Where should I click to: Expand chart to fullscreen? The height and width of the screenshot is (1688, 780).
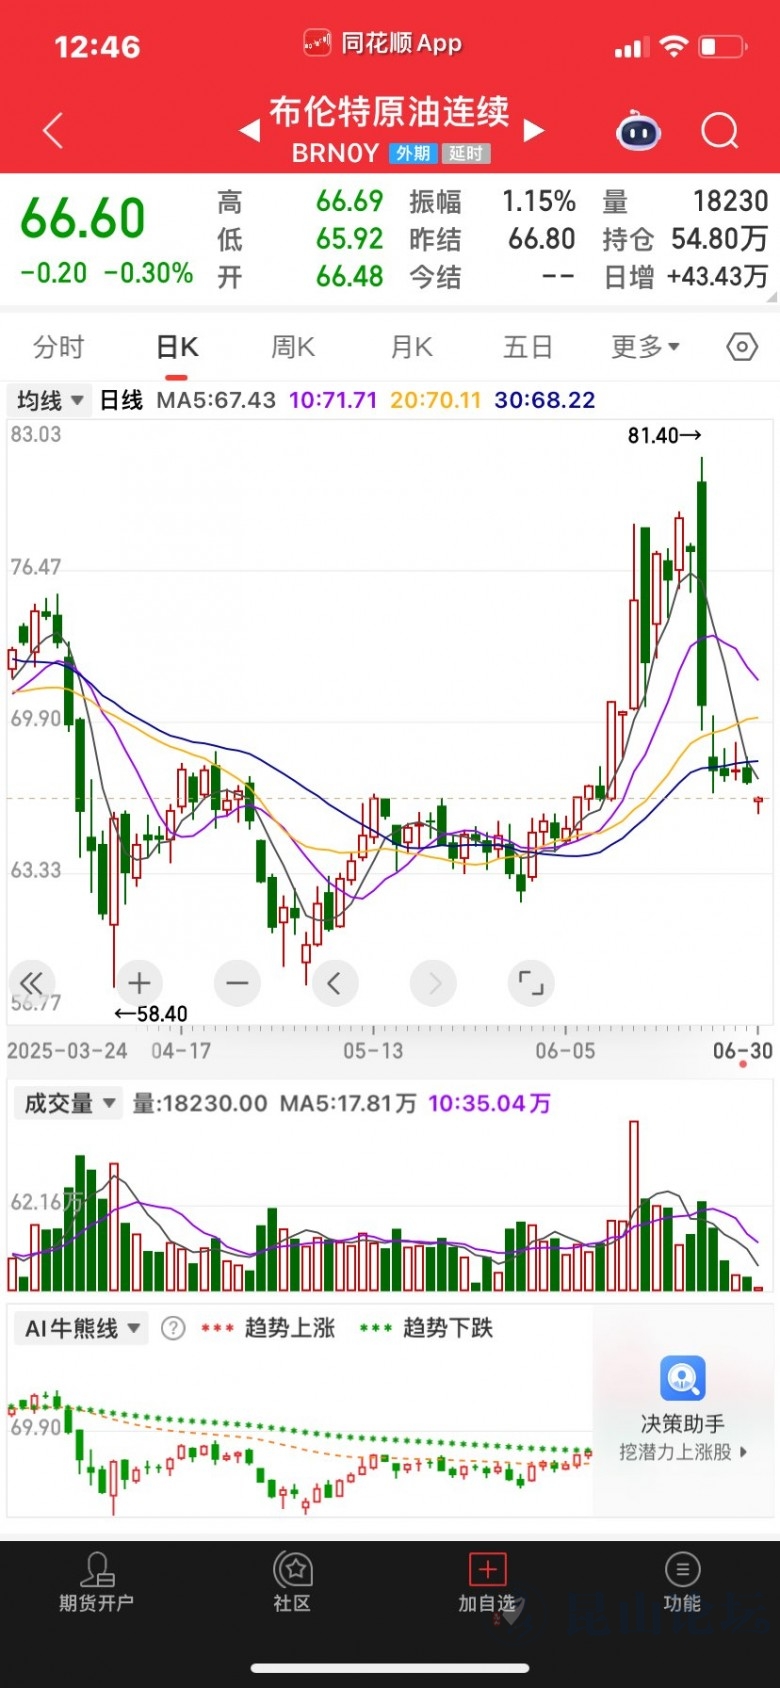coord(531,983)
